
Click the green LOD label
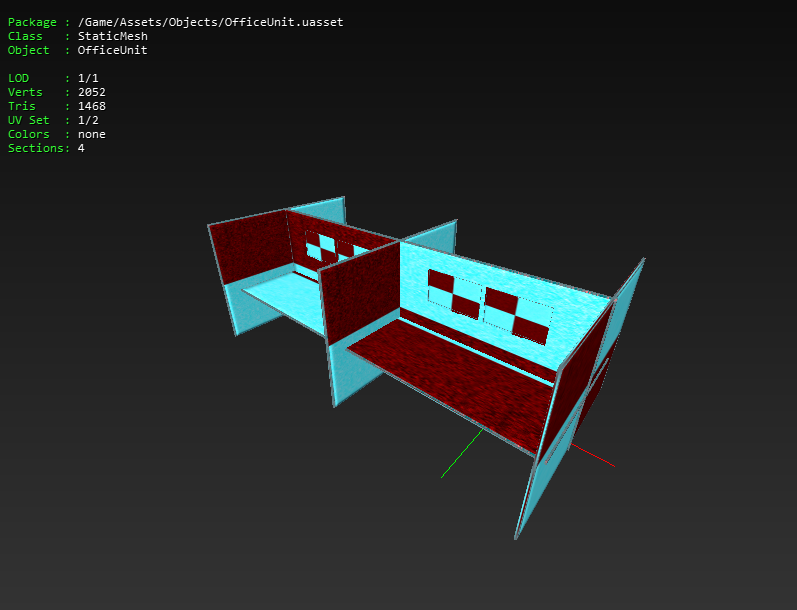tap(18, 78)
